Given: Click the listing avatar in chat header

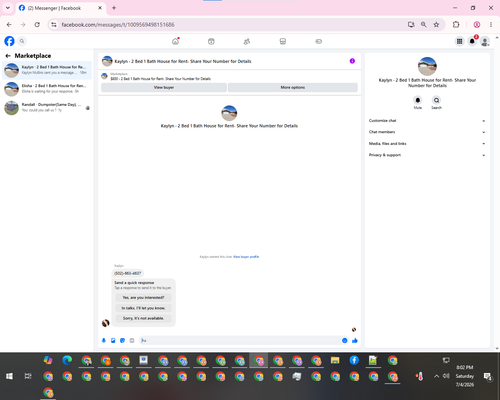Looking at the screenshot, I should 107,61.
